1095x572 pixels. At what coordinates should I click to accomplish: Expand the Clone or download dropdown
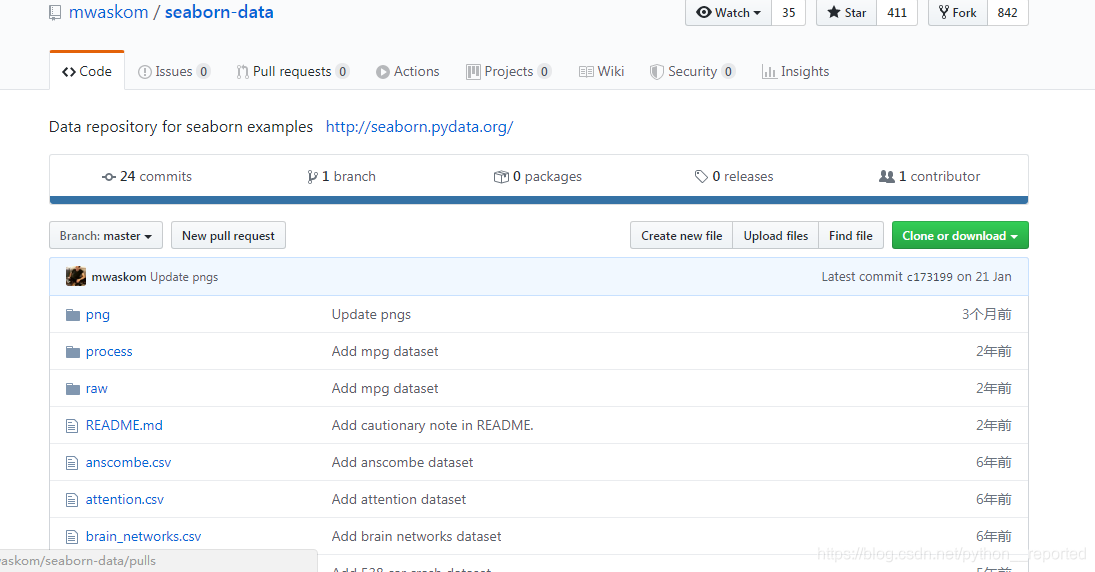tap(960, 235)
